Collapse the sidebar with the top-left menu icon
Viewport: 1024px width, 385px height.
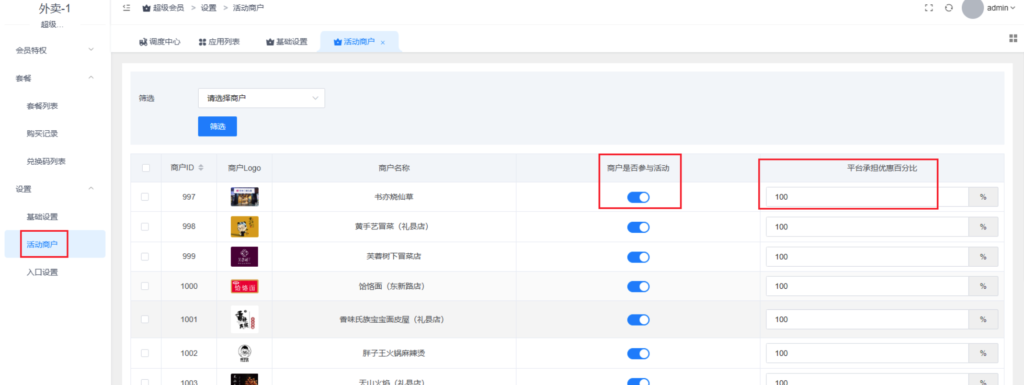point(127,8)
